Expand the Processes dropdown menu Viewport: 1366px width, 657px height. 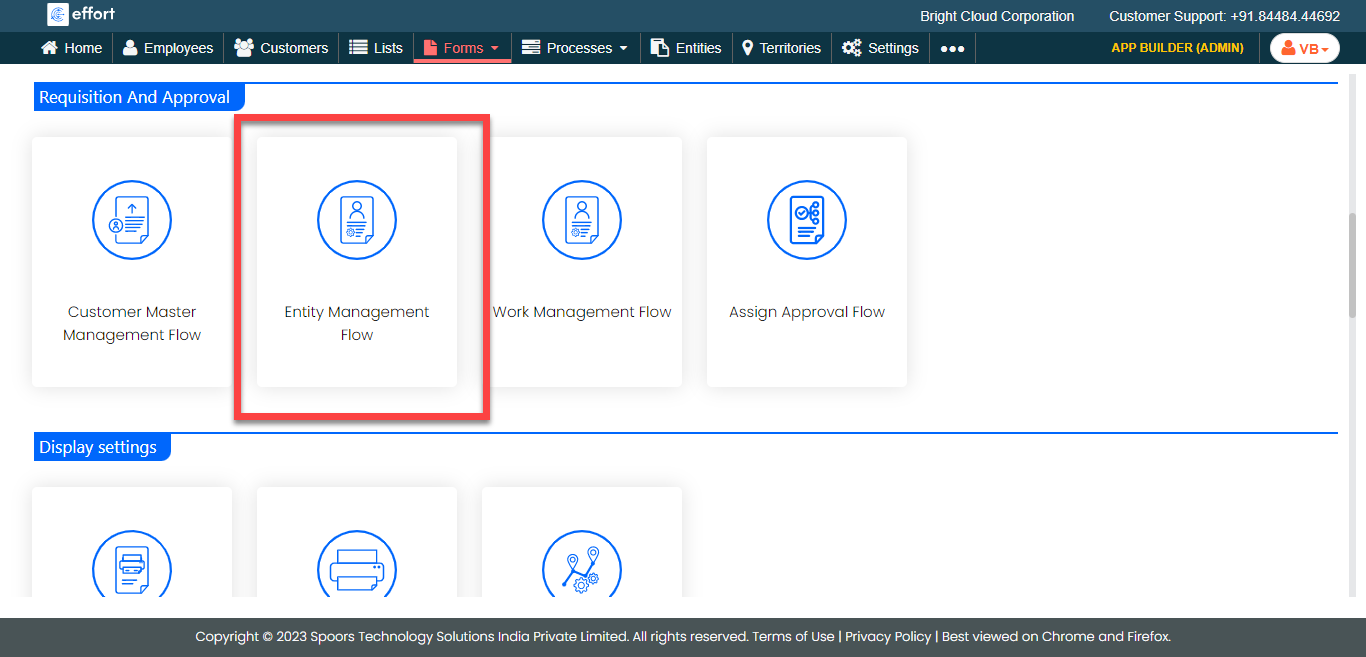click(x=576, y=48)
